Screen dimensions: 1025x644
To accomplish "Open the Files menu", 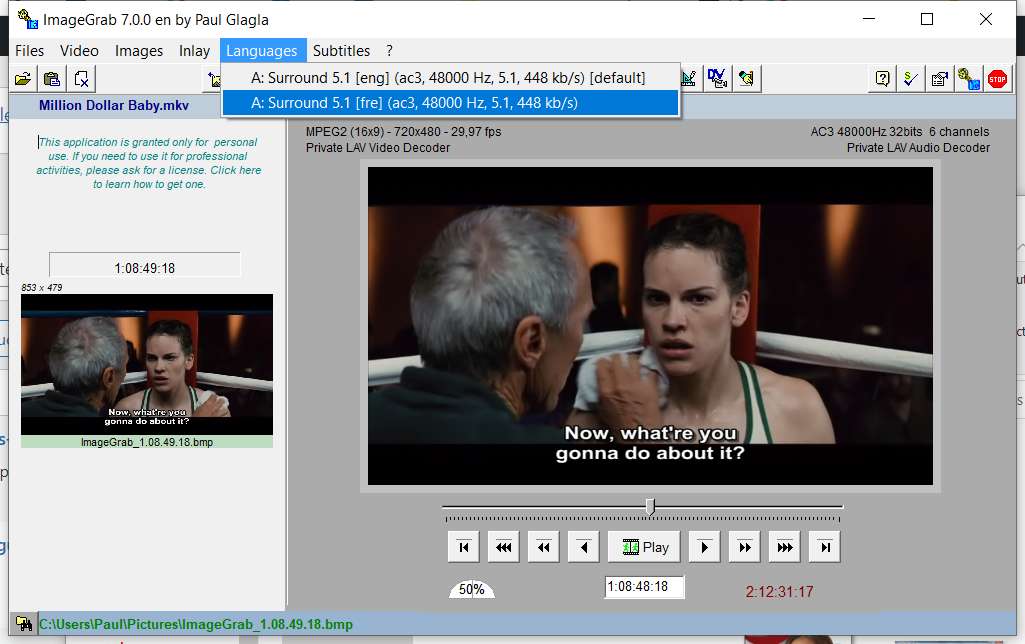I will click(29, 51).
